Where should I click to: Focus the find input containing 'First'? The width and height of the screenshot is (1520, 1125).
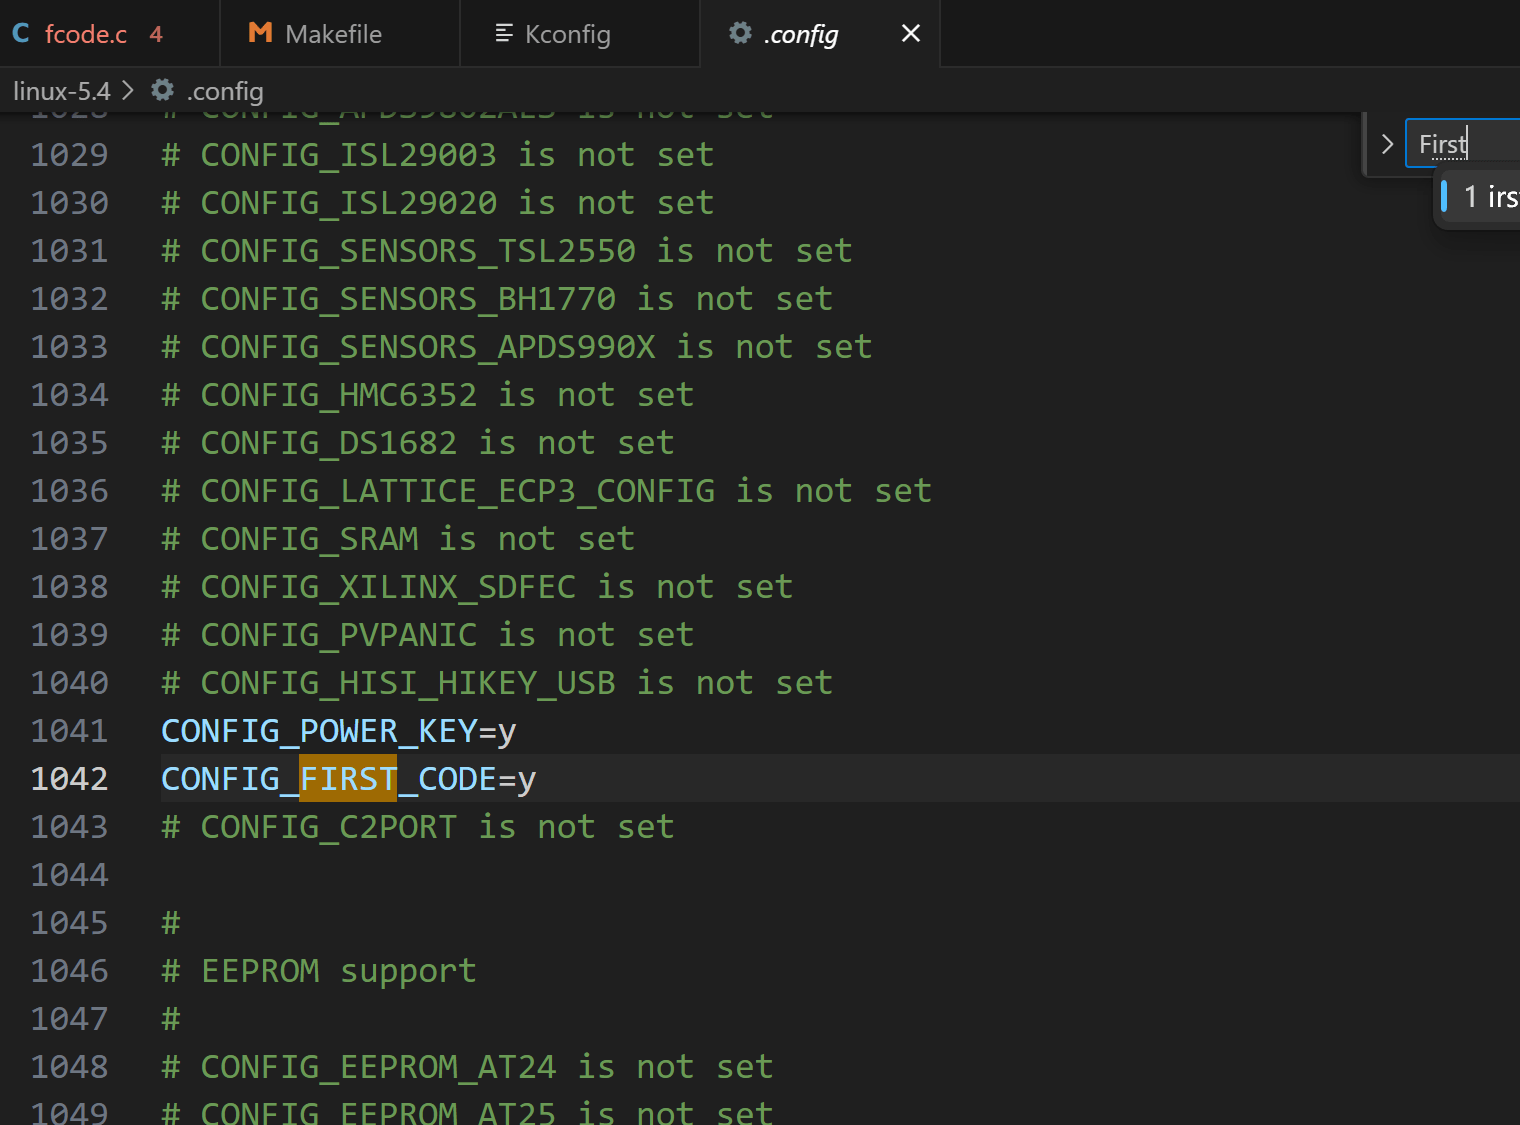tap(1460, 144)
